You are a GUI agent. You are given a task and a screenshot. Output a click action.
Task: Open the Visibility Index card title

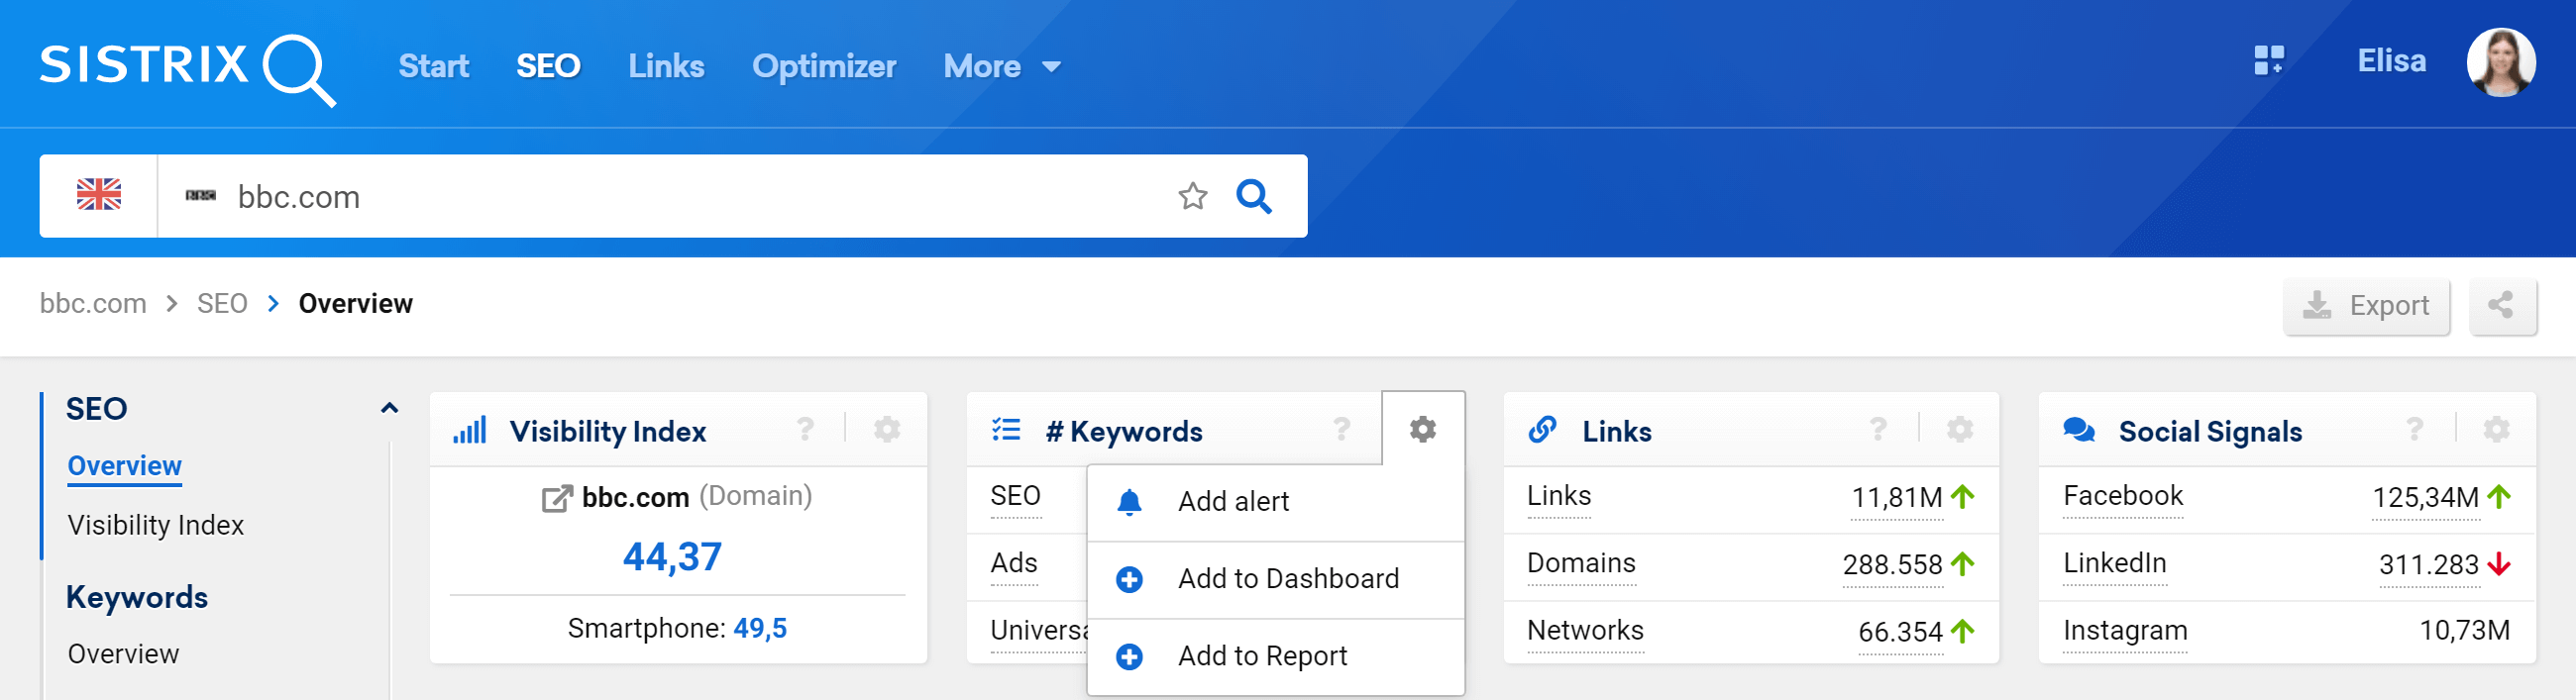[x=608, y=431]
